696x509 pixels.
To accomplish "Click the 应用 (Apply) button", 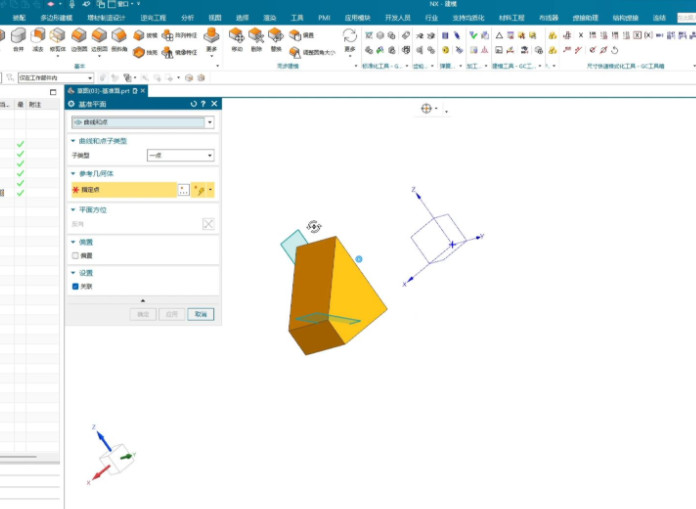I will pos(172,314).
